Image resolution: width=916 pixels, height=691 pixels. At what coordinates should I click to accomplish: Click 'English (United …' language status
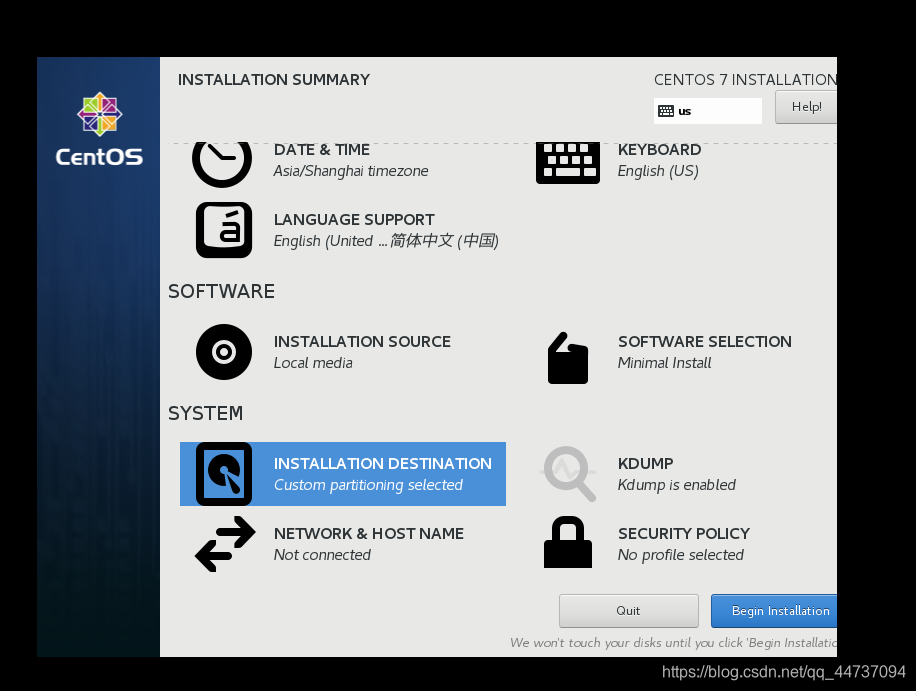pyautogui.click(x=386, y=241)
